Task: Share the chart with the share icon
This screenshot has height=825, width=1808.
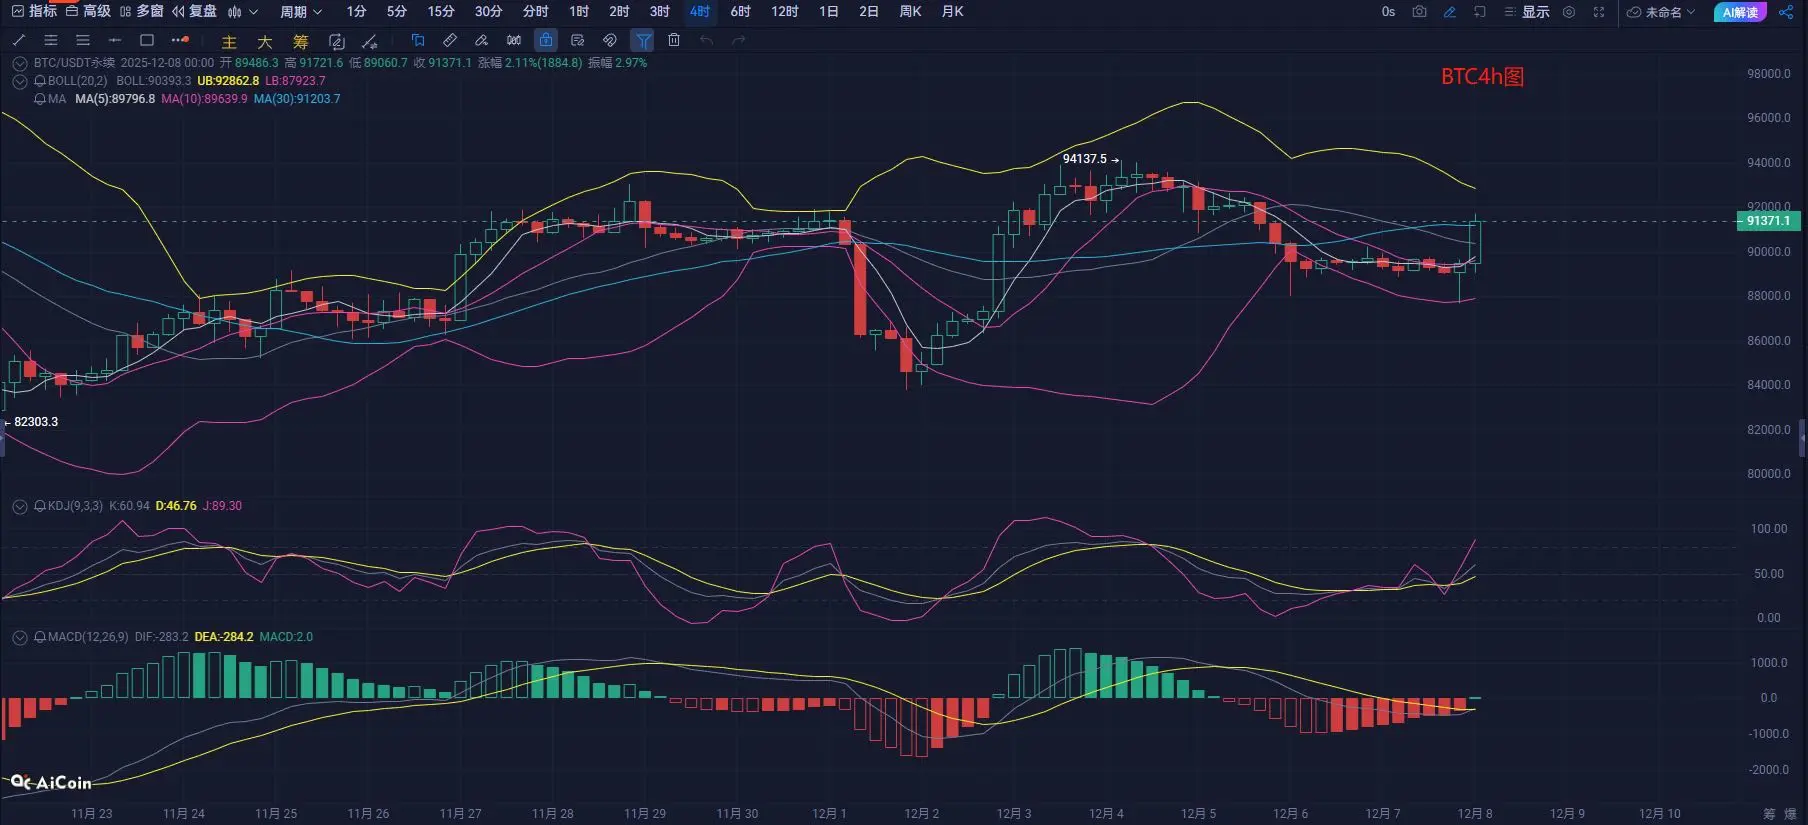Action: click(x=1786, y=12)
